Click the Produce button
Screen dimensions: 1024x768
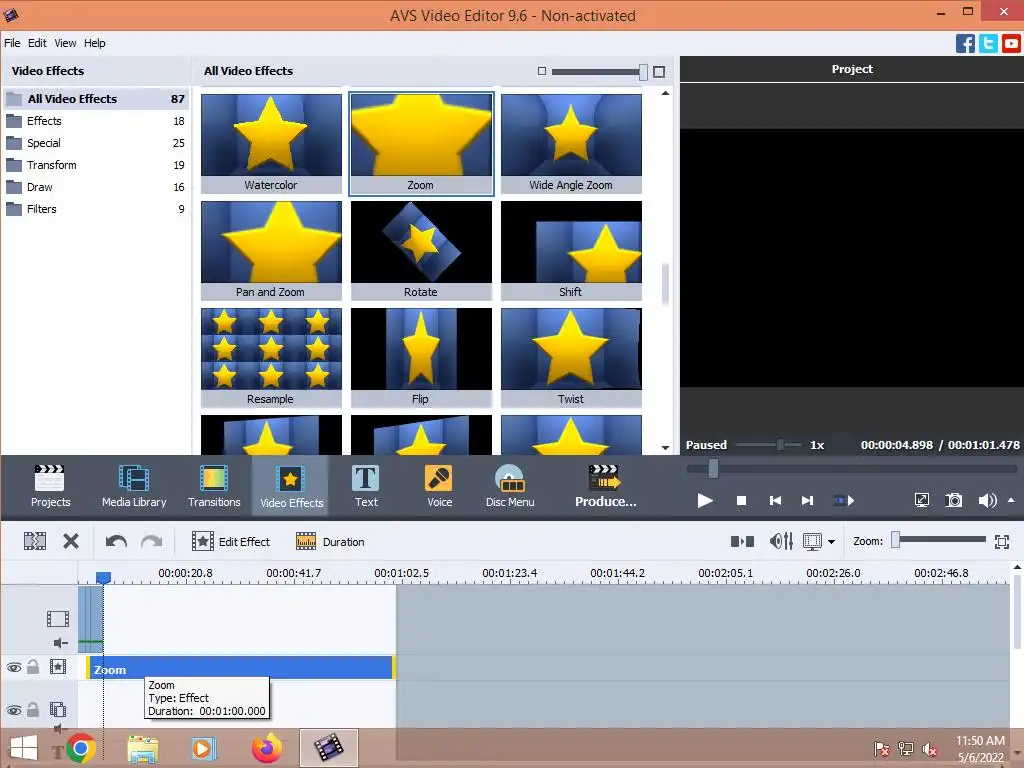coord(605,486)
